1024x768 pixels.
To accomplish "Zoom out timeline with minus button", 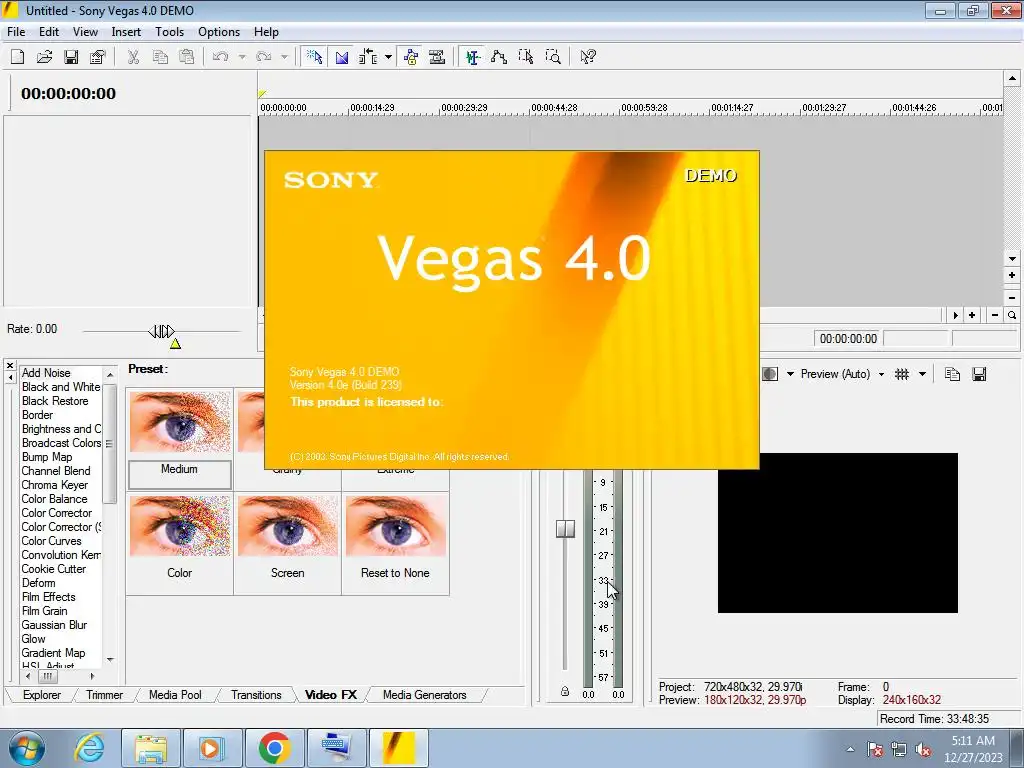I will (x=995, y=315).
